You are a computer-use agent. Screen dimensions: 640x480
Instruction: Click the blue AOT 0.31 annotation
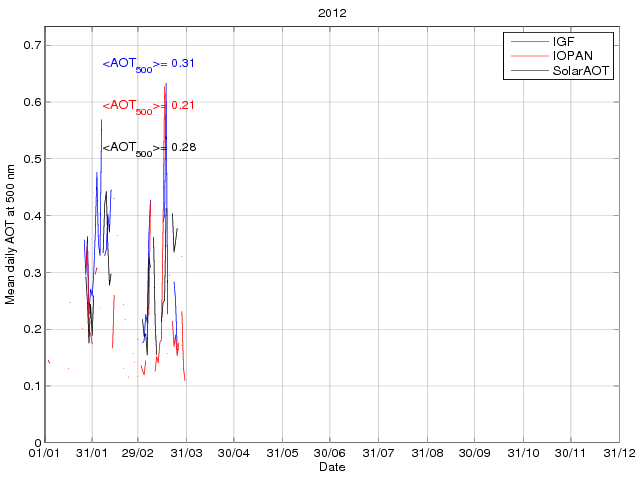coord(148,64)
